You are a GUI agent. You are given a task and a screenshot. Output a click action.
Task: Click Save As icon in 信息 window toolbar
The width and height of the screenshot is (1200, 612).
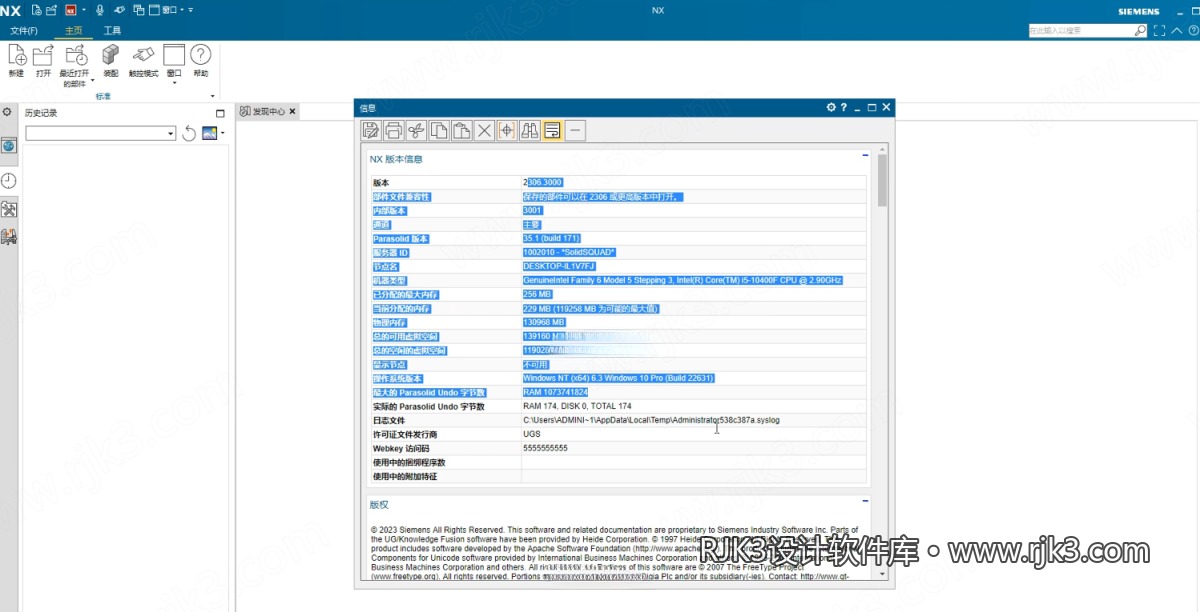pos(371,130)
